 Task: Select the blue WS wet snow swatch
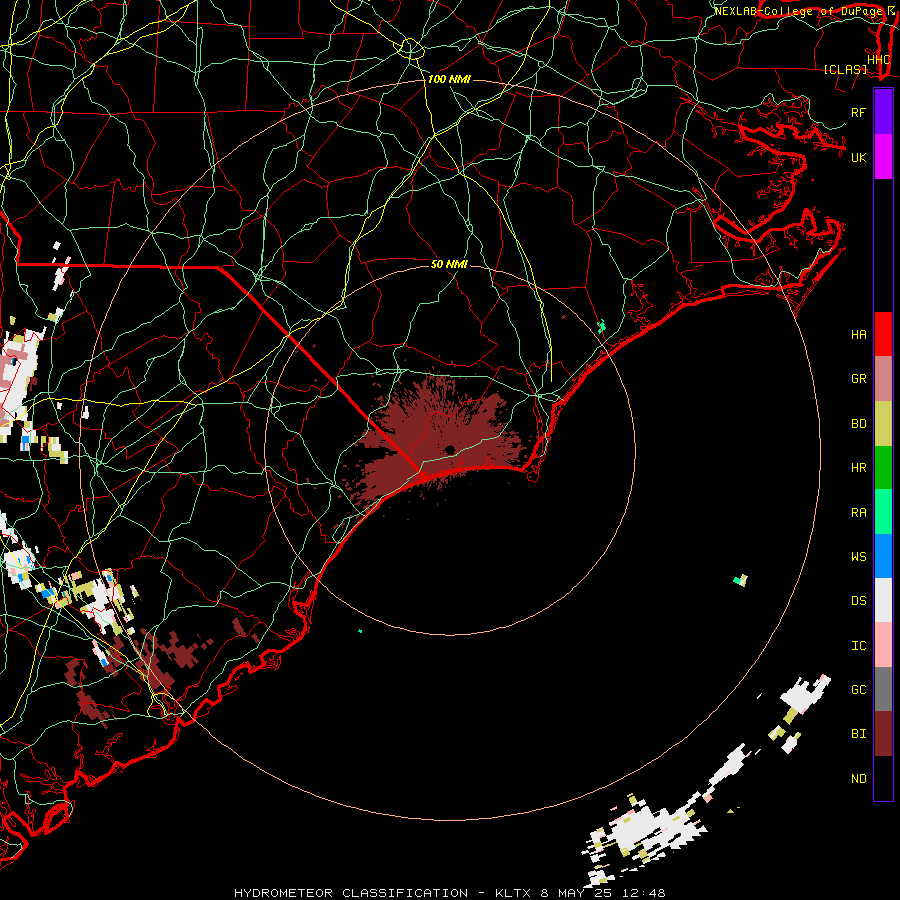coord(883,556)
